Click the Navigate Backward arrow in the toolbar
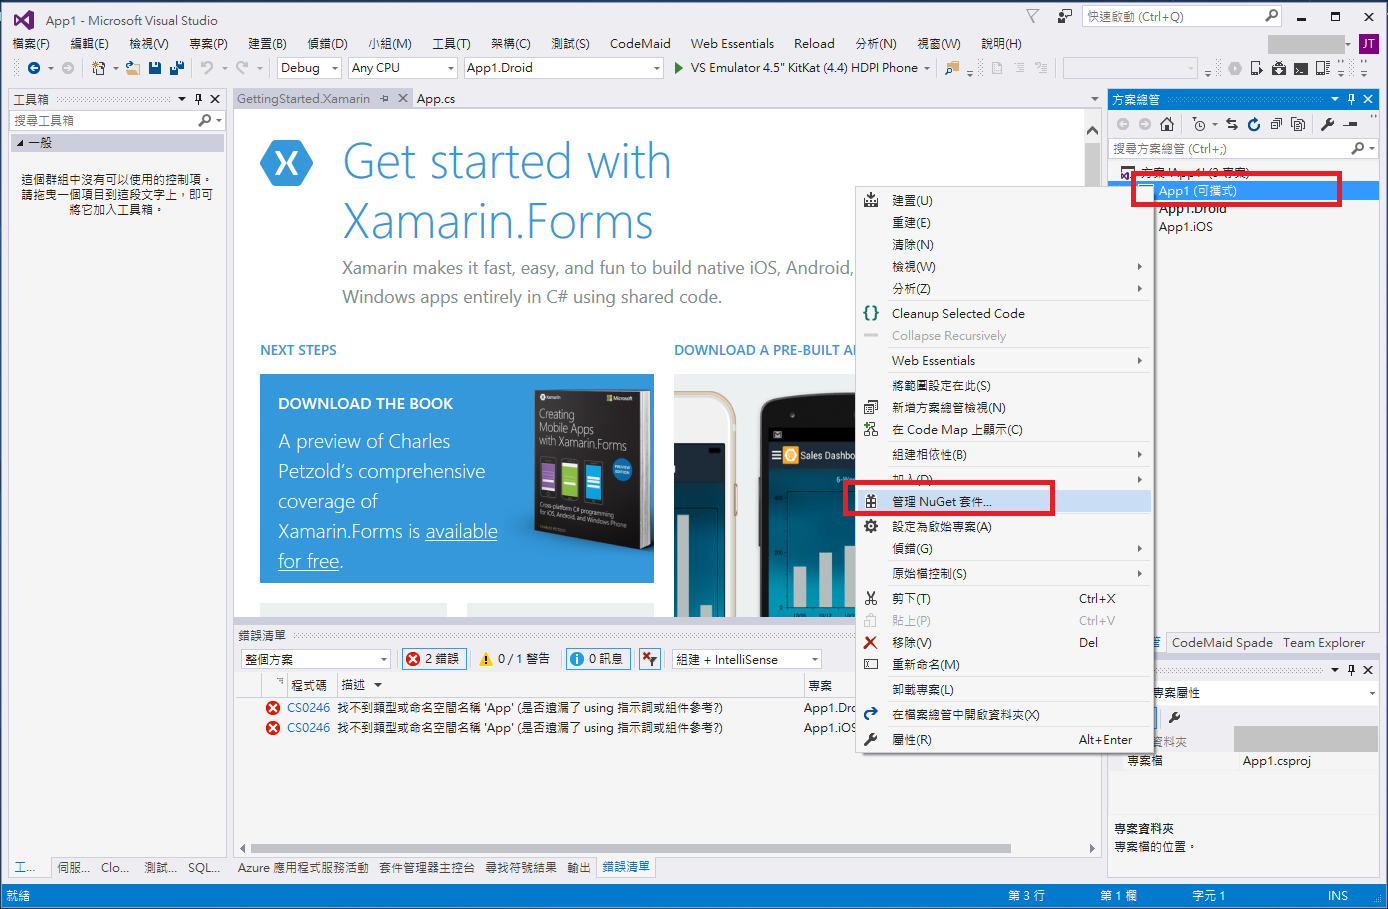Viewport: 1388px width, 909px height. coord(34,68)
